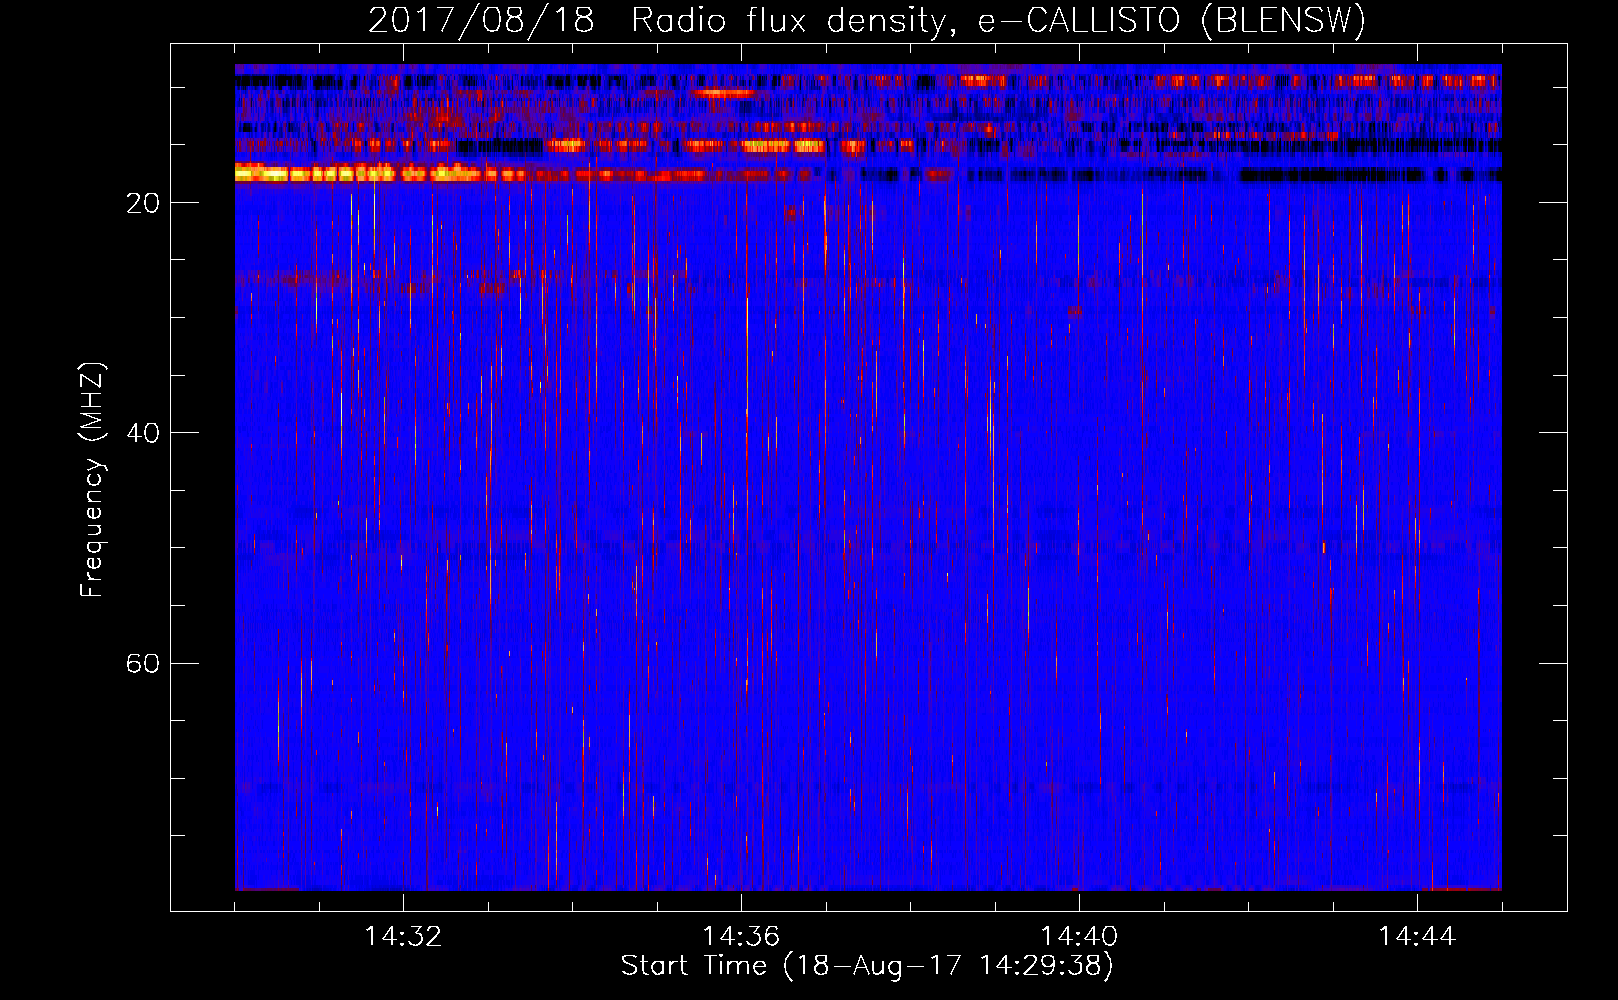Click the 20 MHz frequency tick label
The width and height of the screenshot is (1618, 1000).
click(143, 203)
